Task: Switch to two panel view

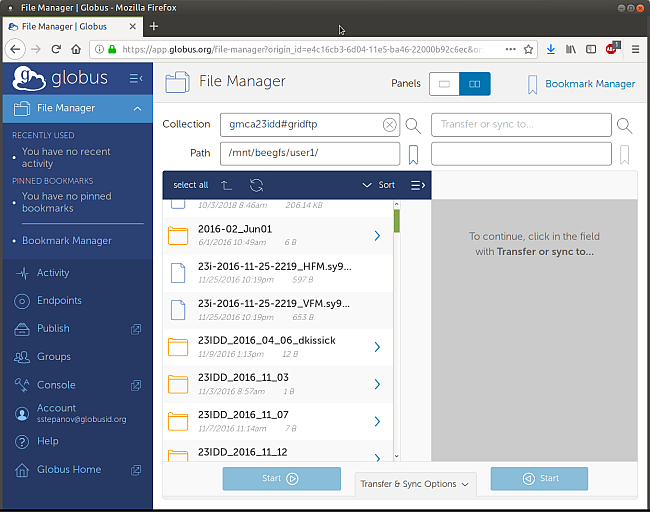Action: point(475,84)
